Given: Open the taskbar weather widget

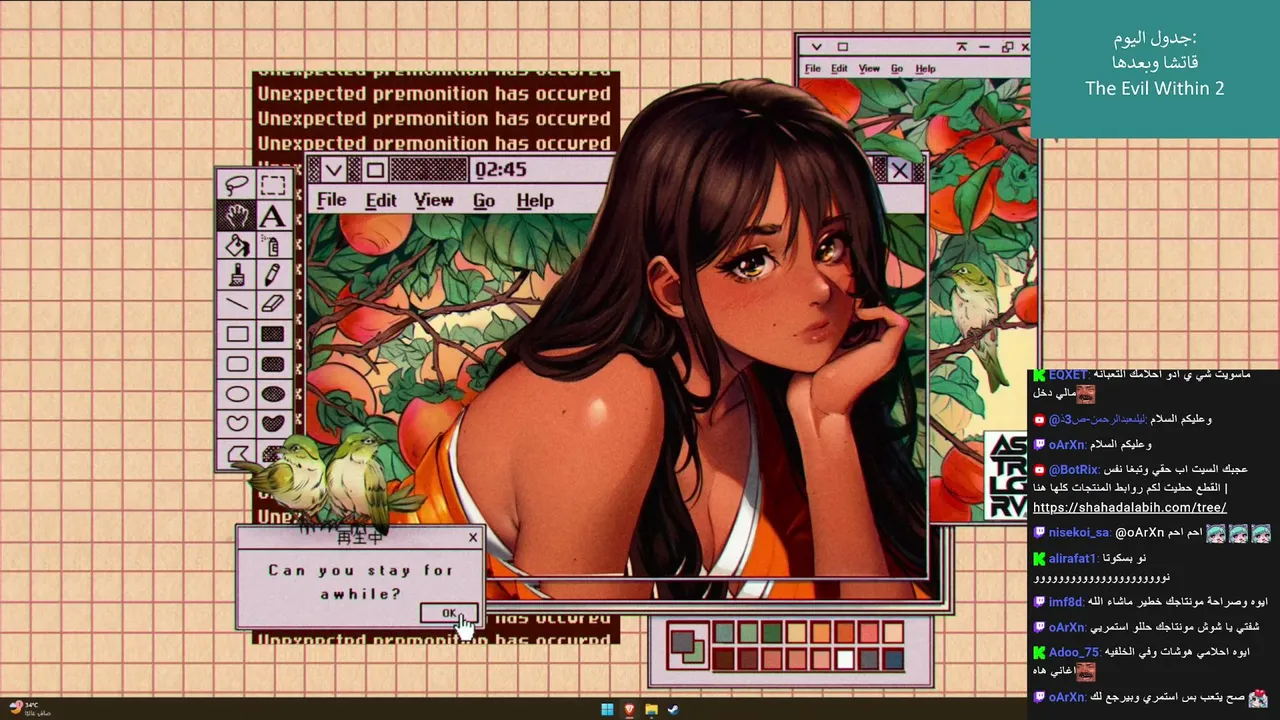Looking at the screenshot, I should click(30, 709).
